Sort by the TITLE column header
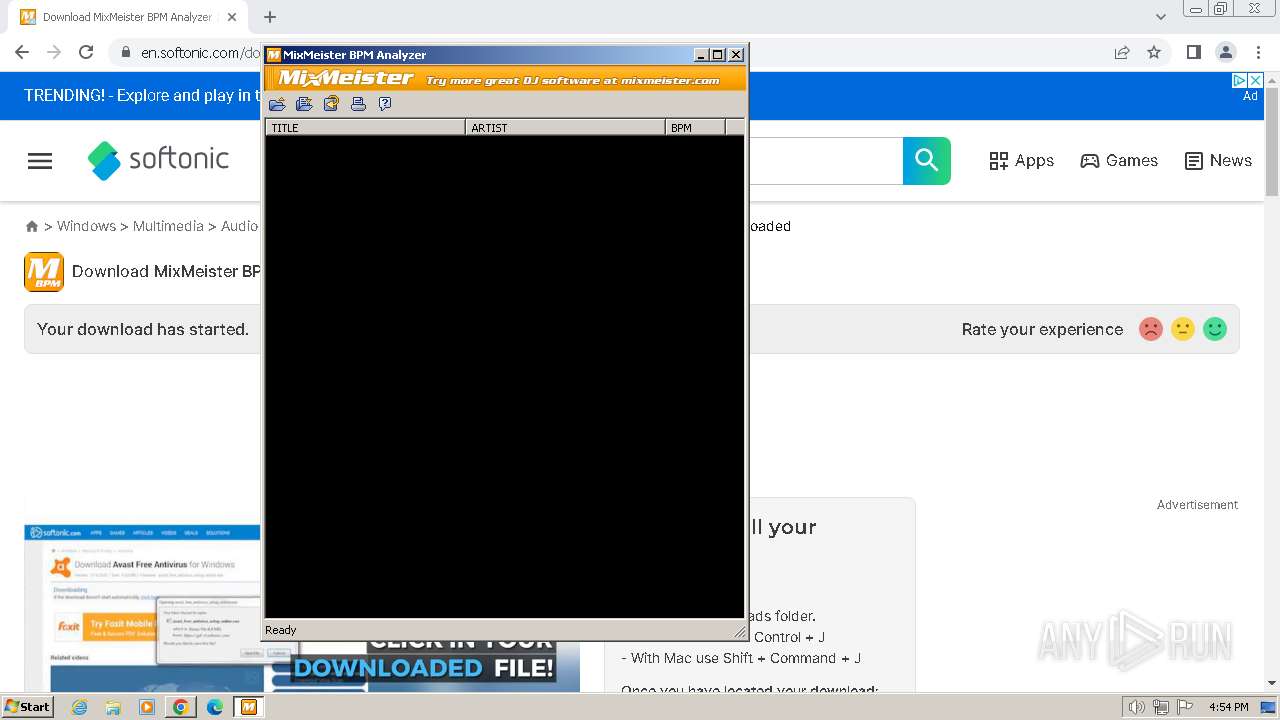 pos(365,127)
